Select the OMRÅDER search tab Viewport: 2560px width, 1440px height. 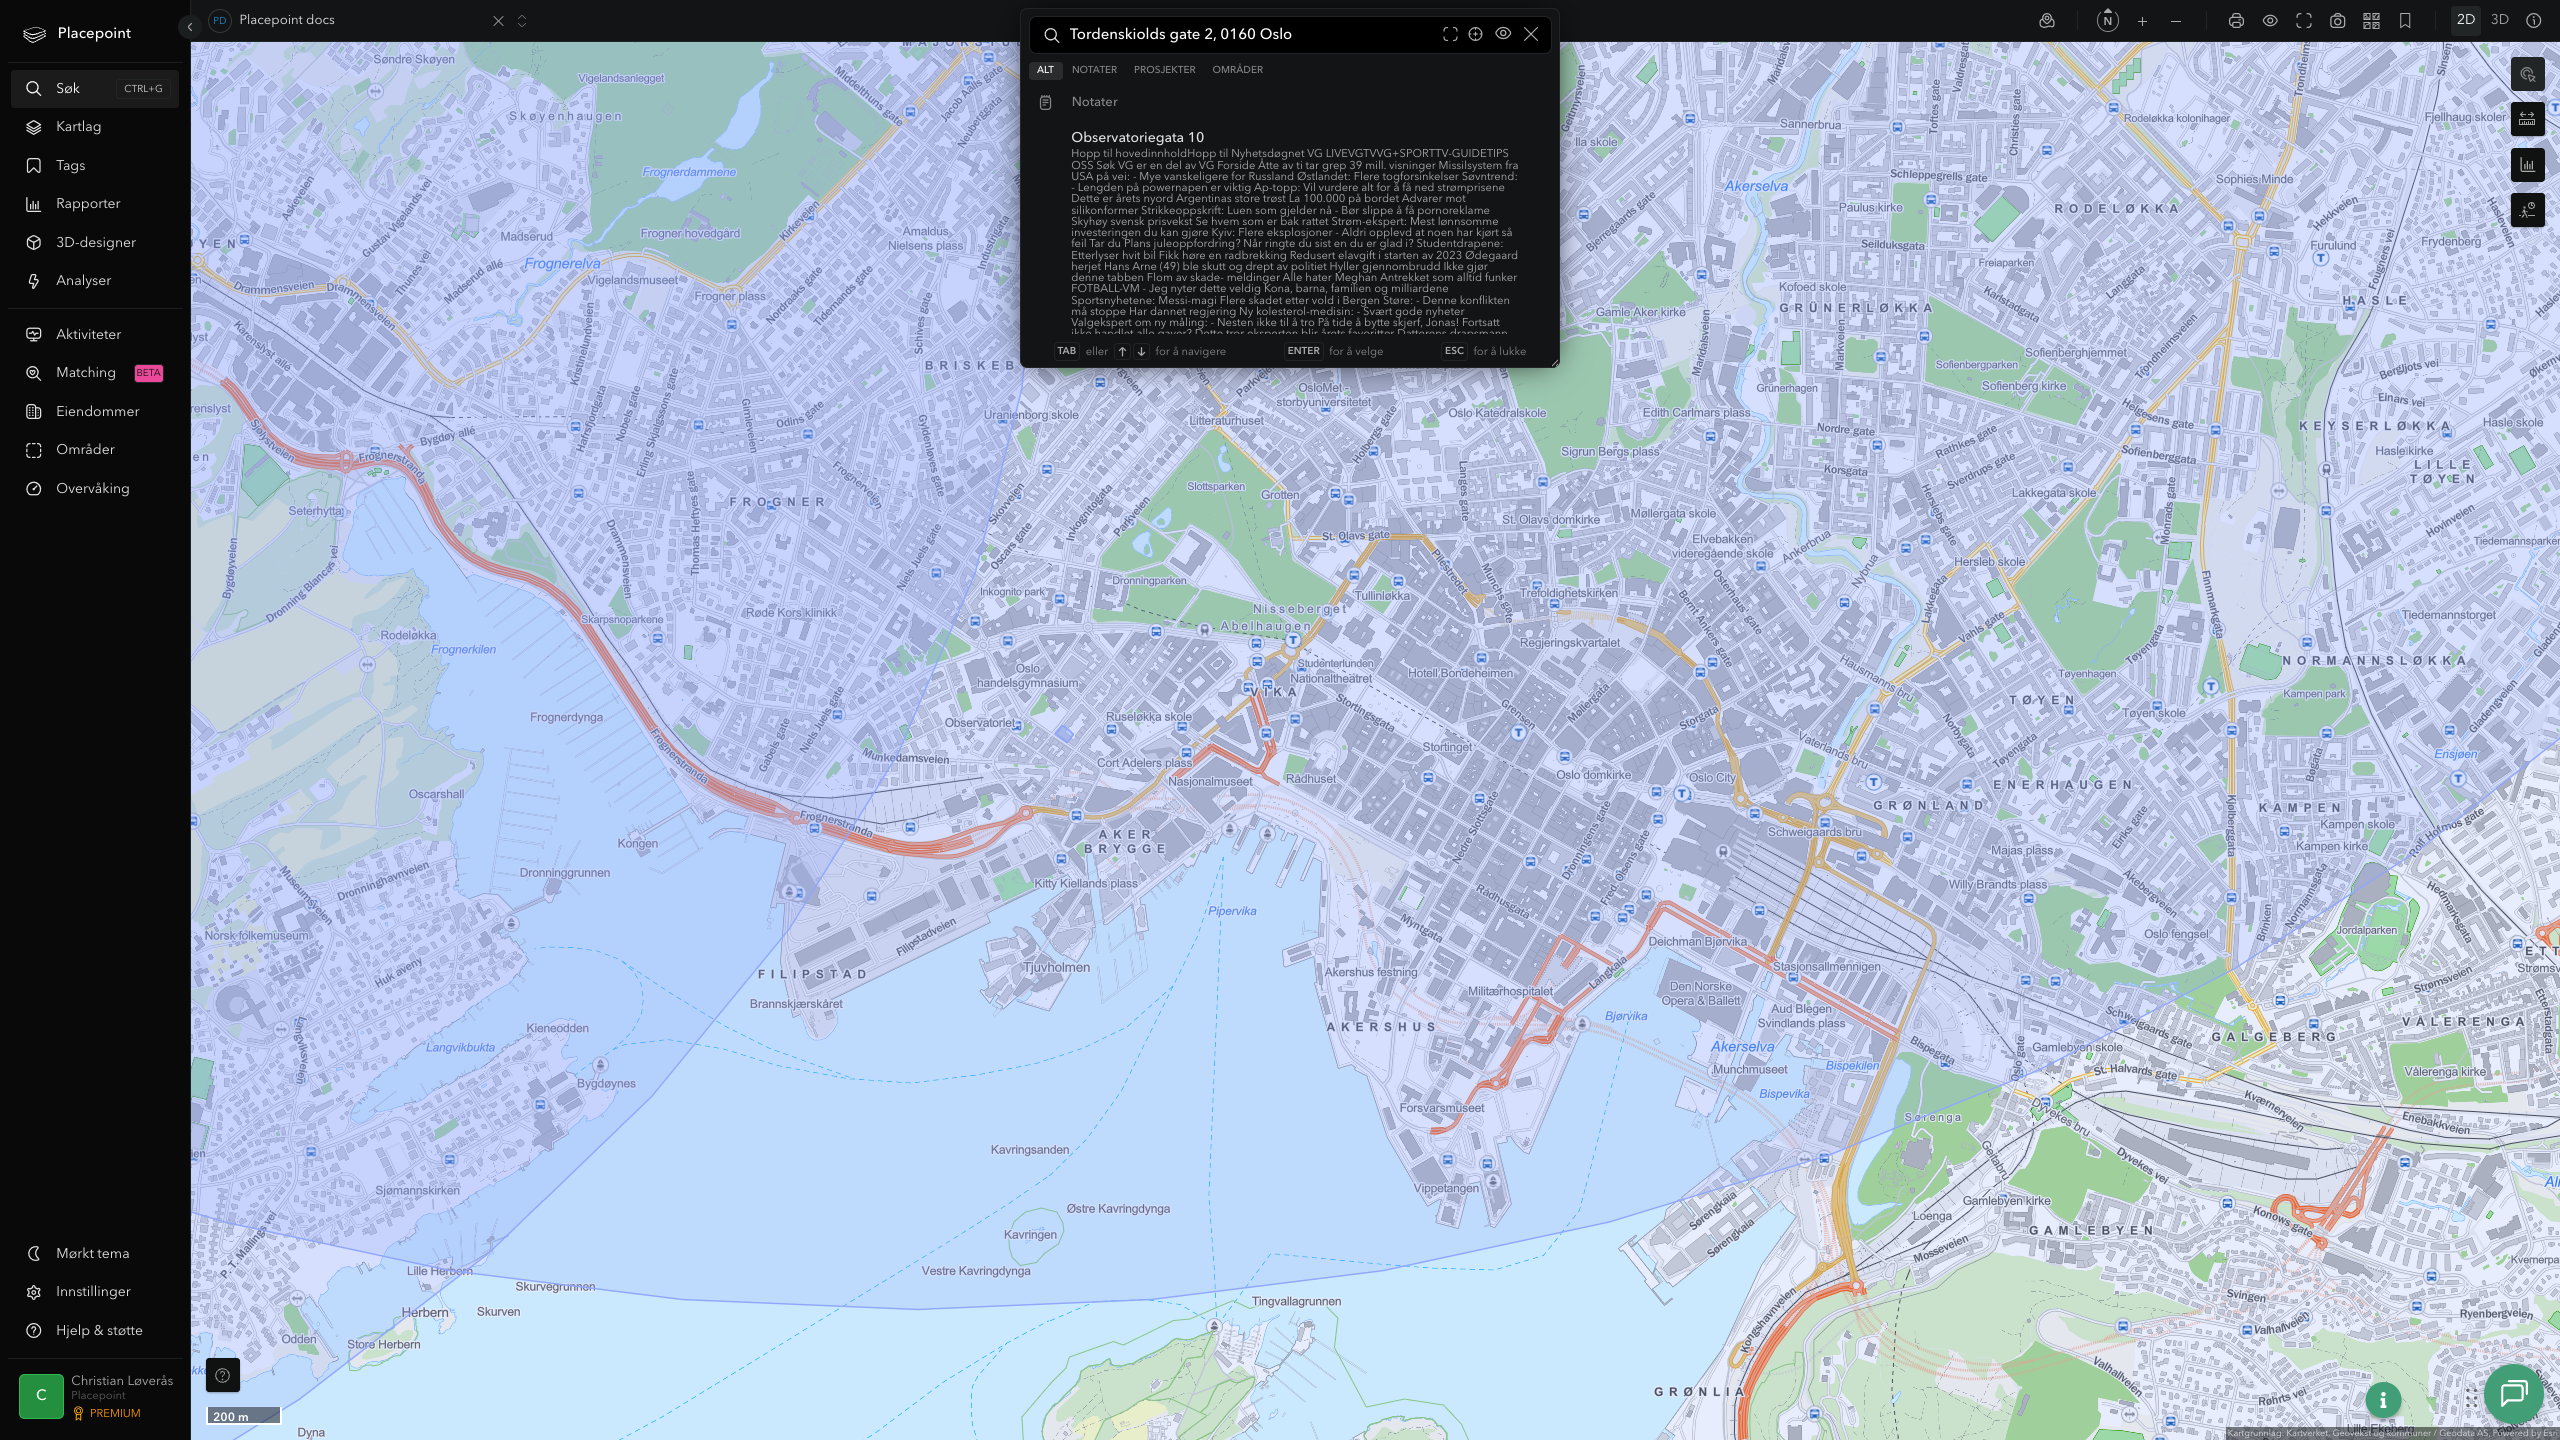coord(1237,70)
